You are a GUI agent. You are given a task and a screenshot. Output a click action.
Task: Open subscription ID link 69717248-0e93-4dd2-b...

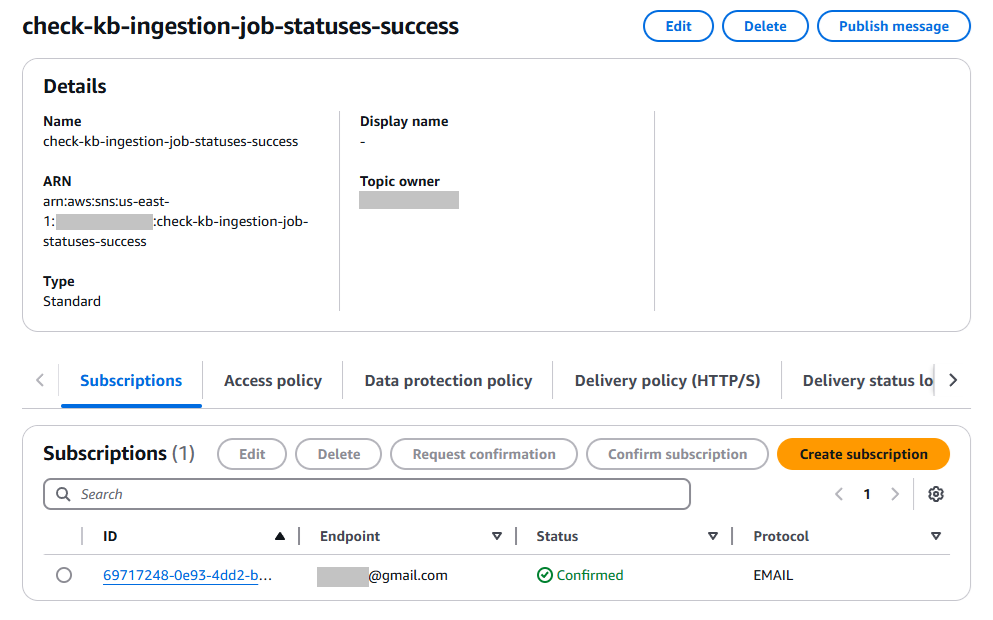click(187, 575)
